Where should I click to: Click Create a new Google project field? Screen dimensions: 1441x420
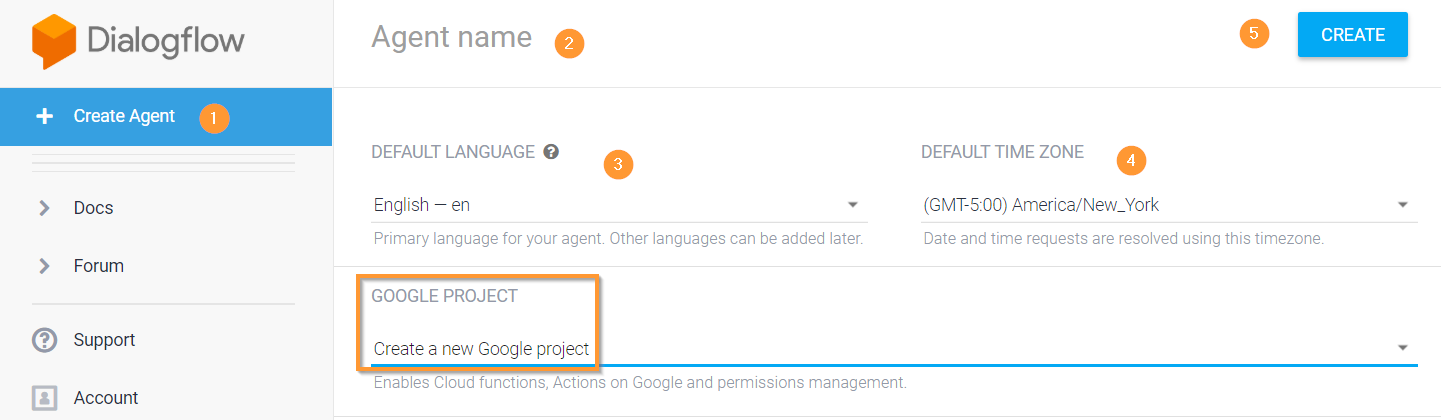point(894,349)
